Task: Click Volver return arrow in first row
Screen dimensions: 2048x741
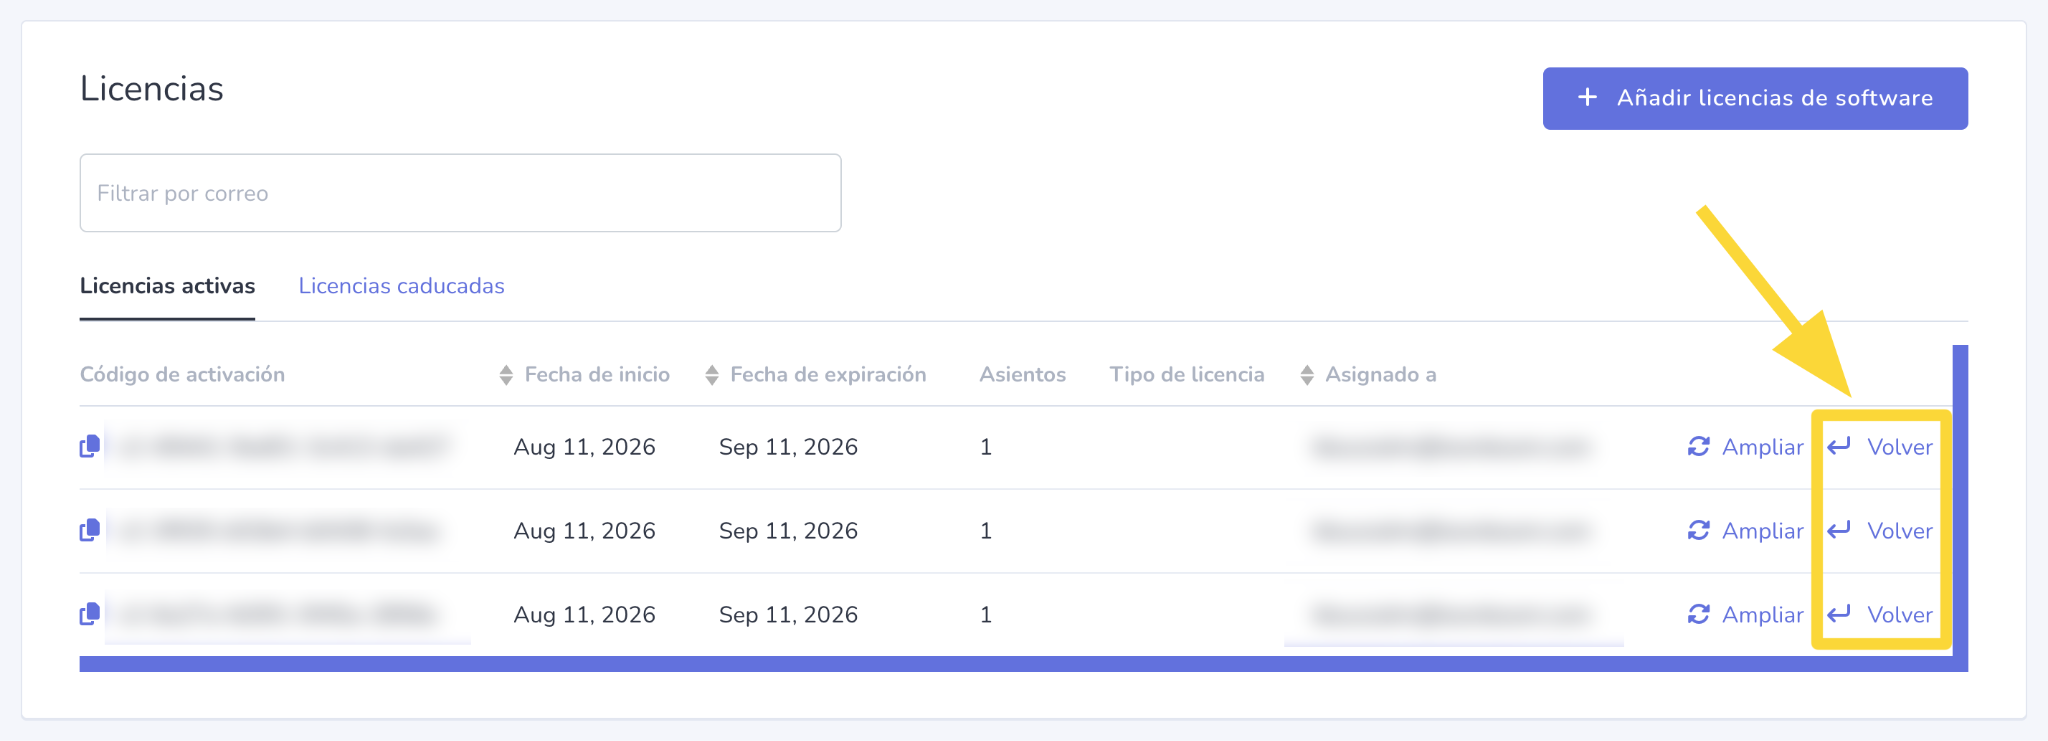Action: pyautogui.click(x=1839, y=446)
